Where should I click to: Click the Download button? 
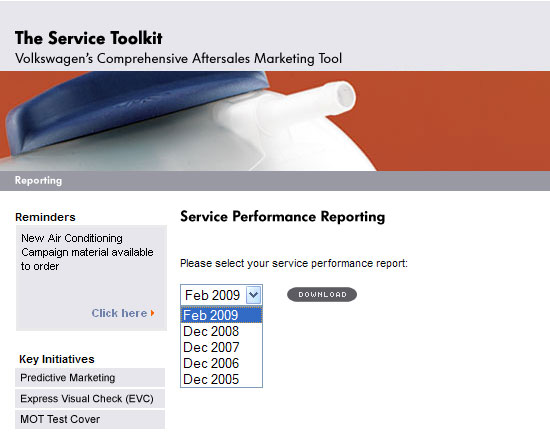tap(322, 295)
